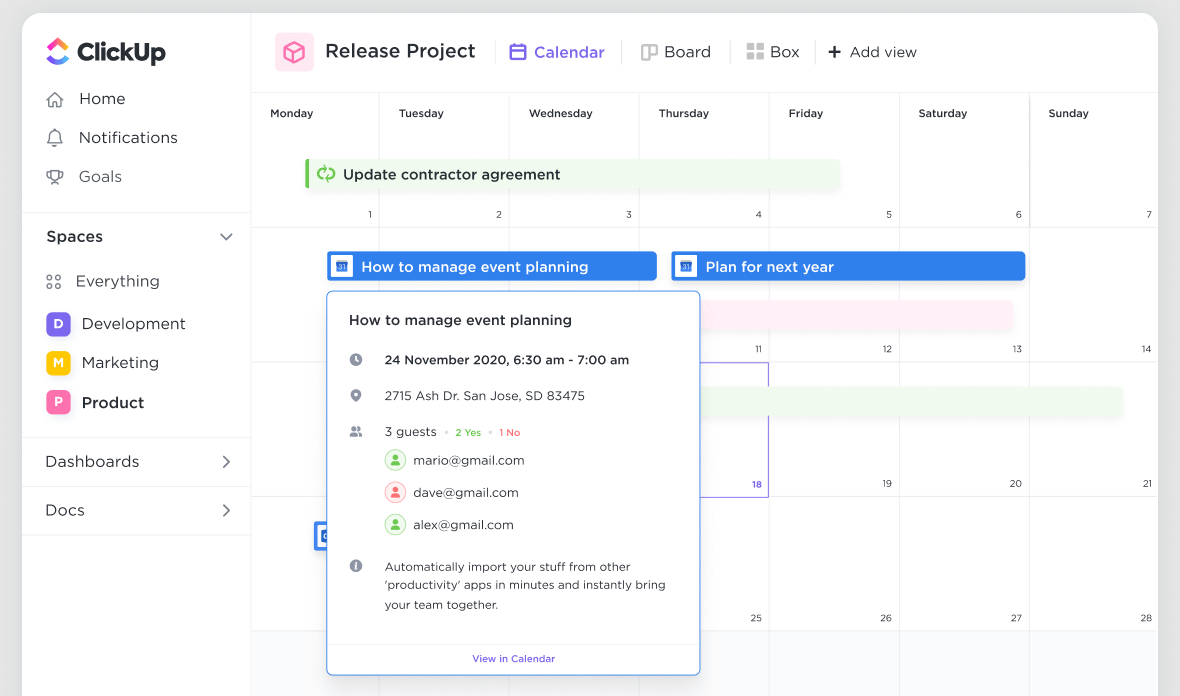Viewport: 1180px width, 696px height.
Task: Switch to the Board view tab
Action: tap(676, 52)
